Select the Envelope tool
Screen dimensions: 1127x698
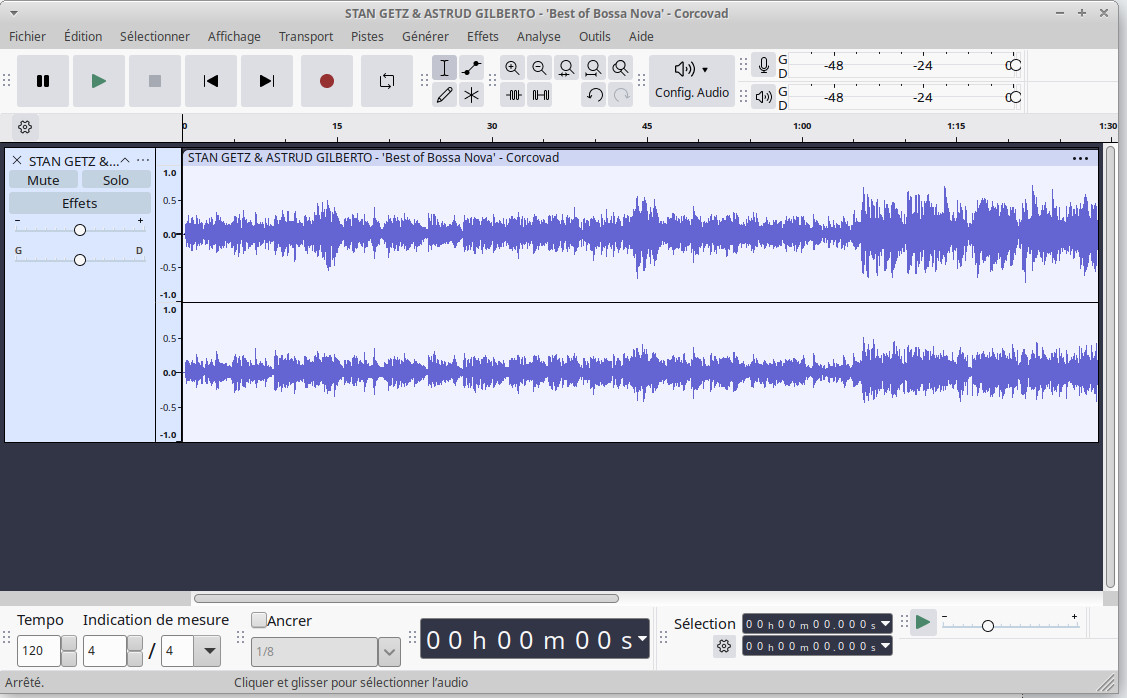tap(471, 68)
